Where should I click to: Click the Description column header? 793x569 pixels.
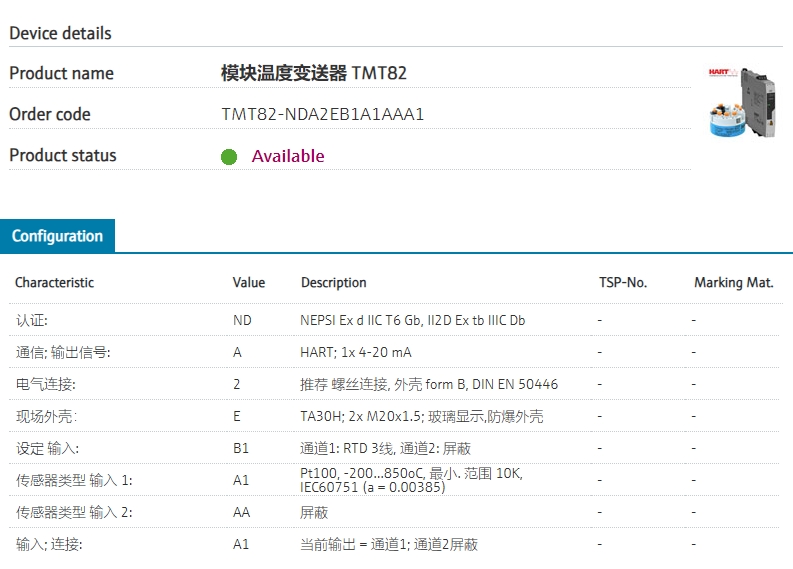(334, 282)
